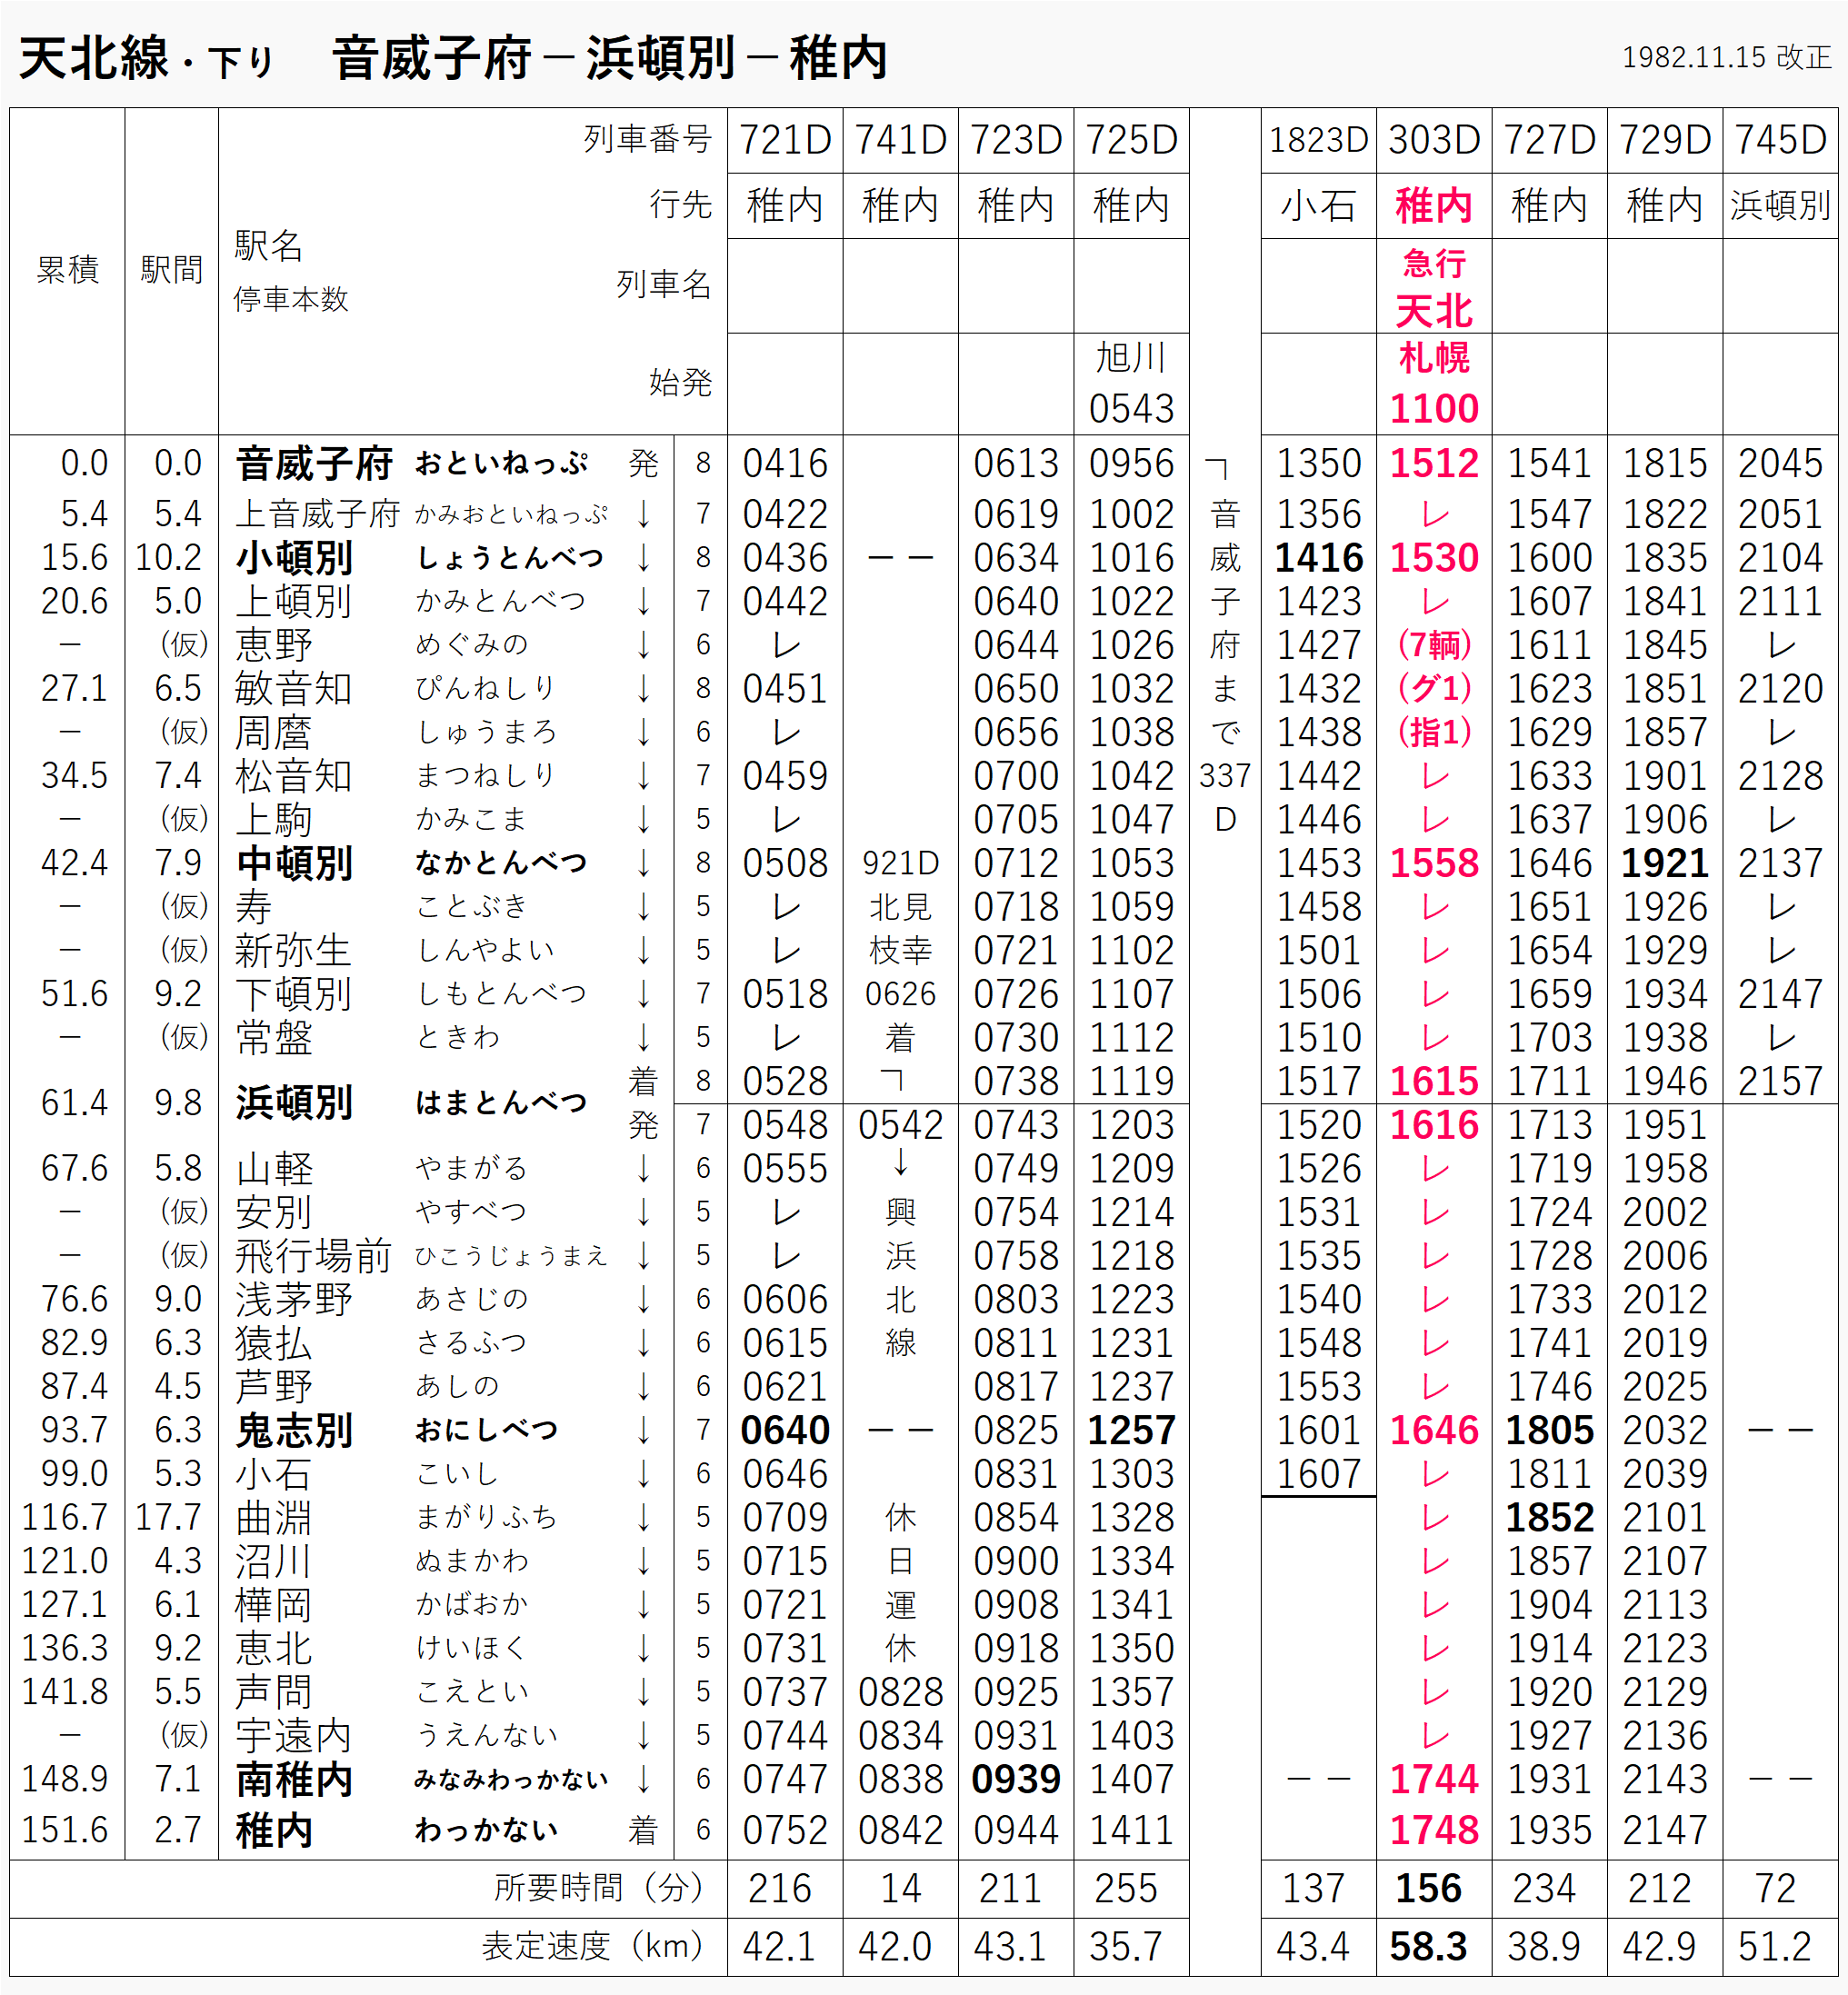
Task: Click the 745D column header
Action: click(x=1780, y=140)
